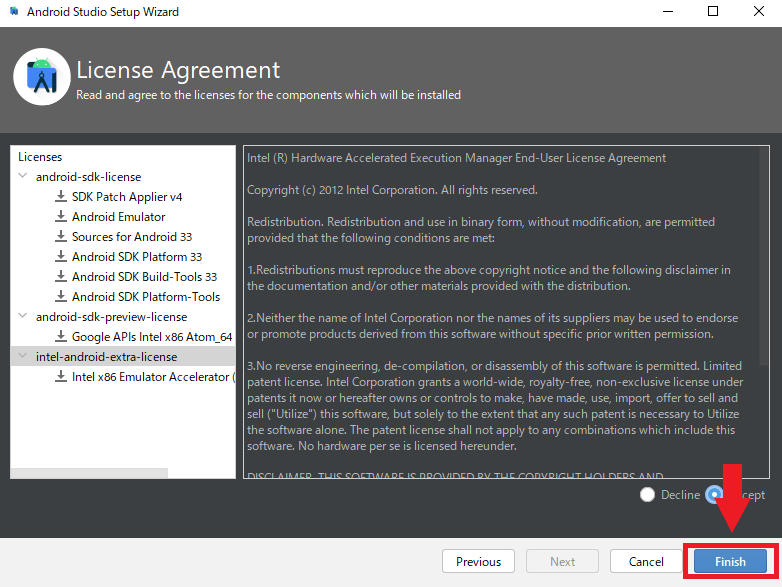Image resolution: width=782 pixels, height=587 pixels.
Task: Click the license text vertical scrollbar
Action: (764, 257)
